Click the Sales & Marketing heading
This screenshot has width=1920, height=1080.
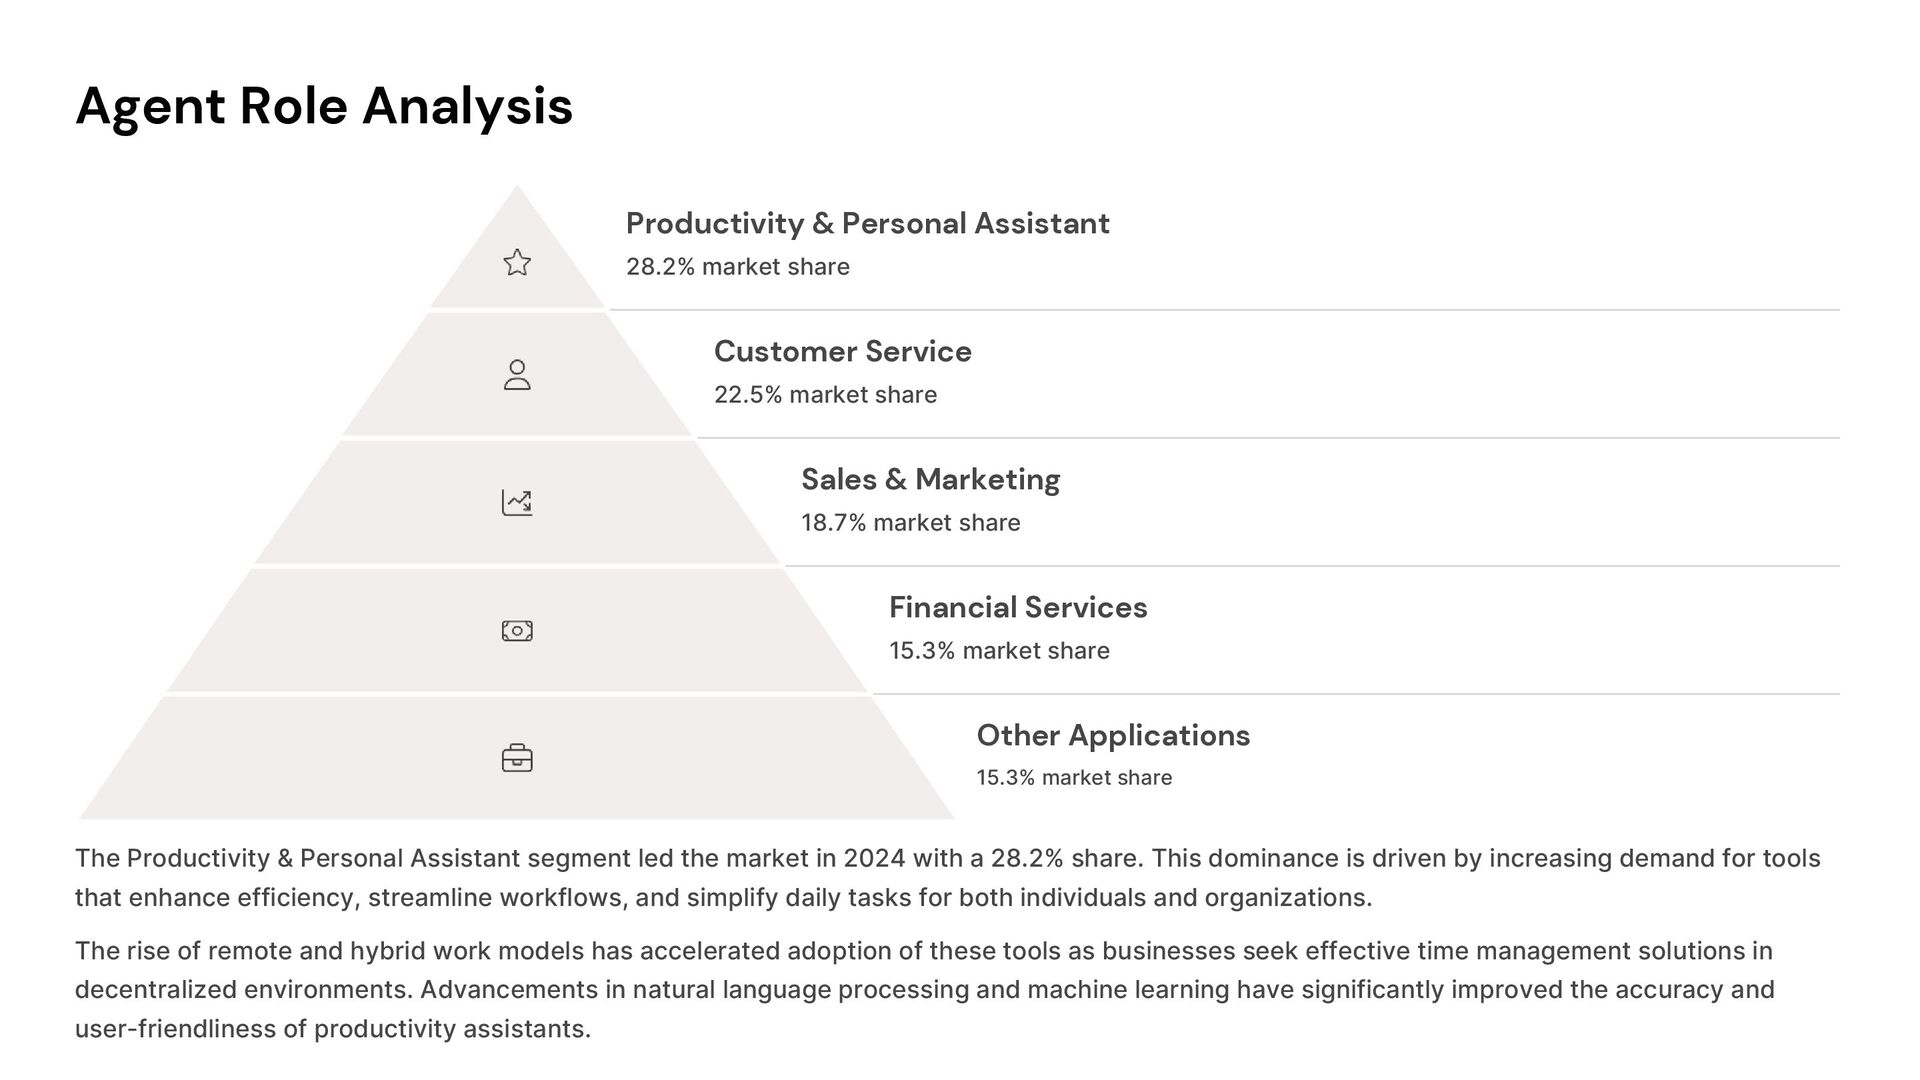click(931, 479)
